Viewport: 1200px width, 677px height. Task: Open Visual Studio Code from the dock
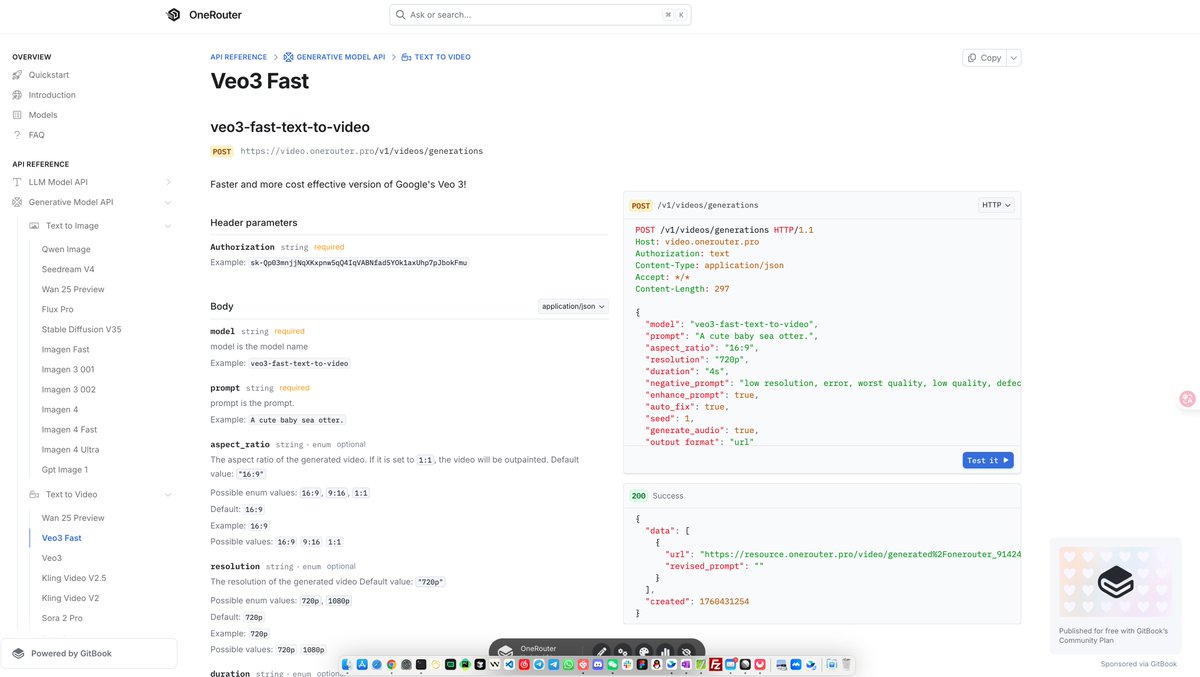[508, 664]
